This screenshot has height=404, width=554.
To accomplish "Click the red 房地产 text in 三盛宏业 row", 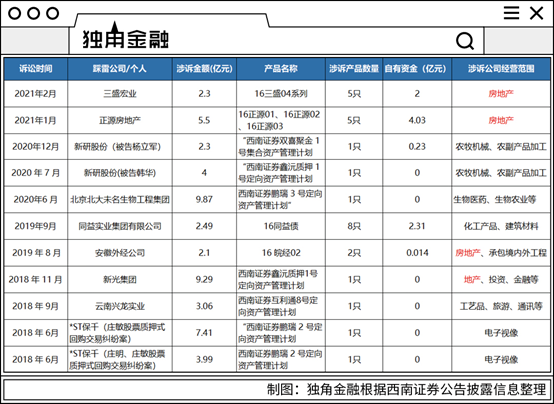I will 501,94.
